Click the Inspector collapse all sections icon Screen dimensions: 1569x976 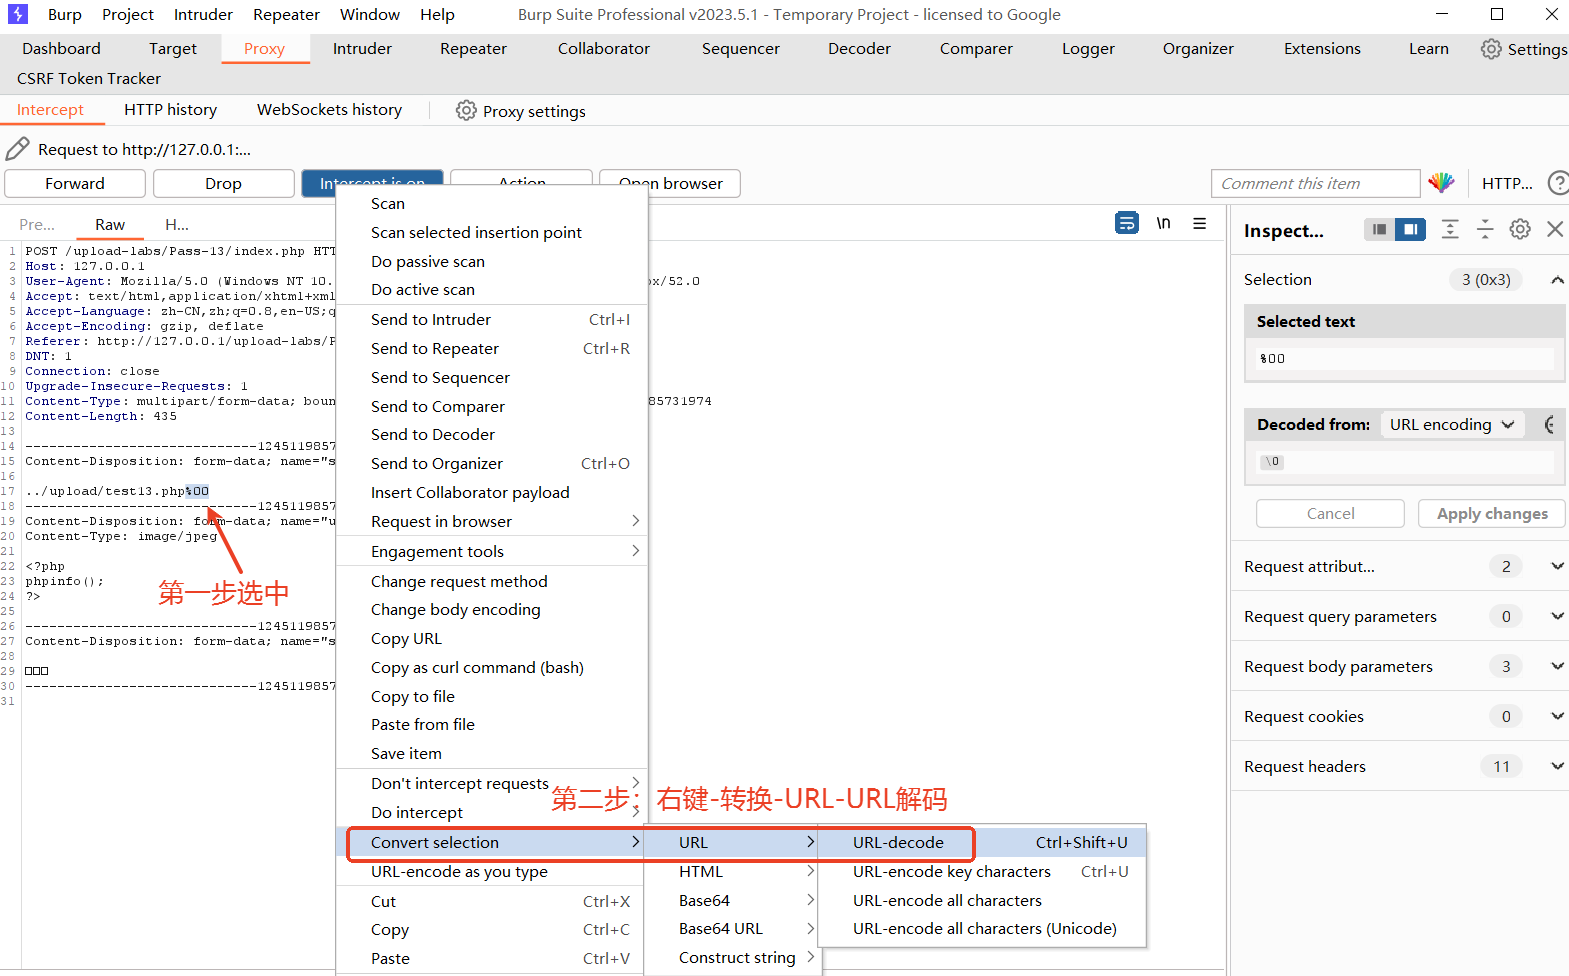[x=1485, y=229]
